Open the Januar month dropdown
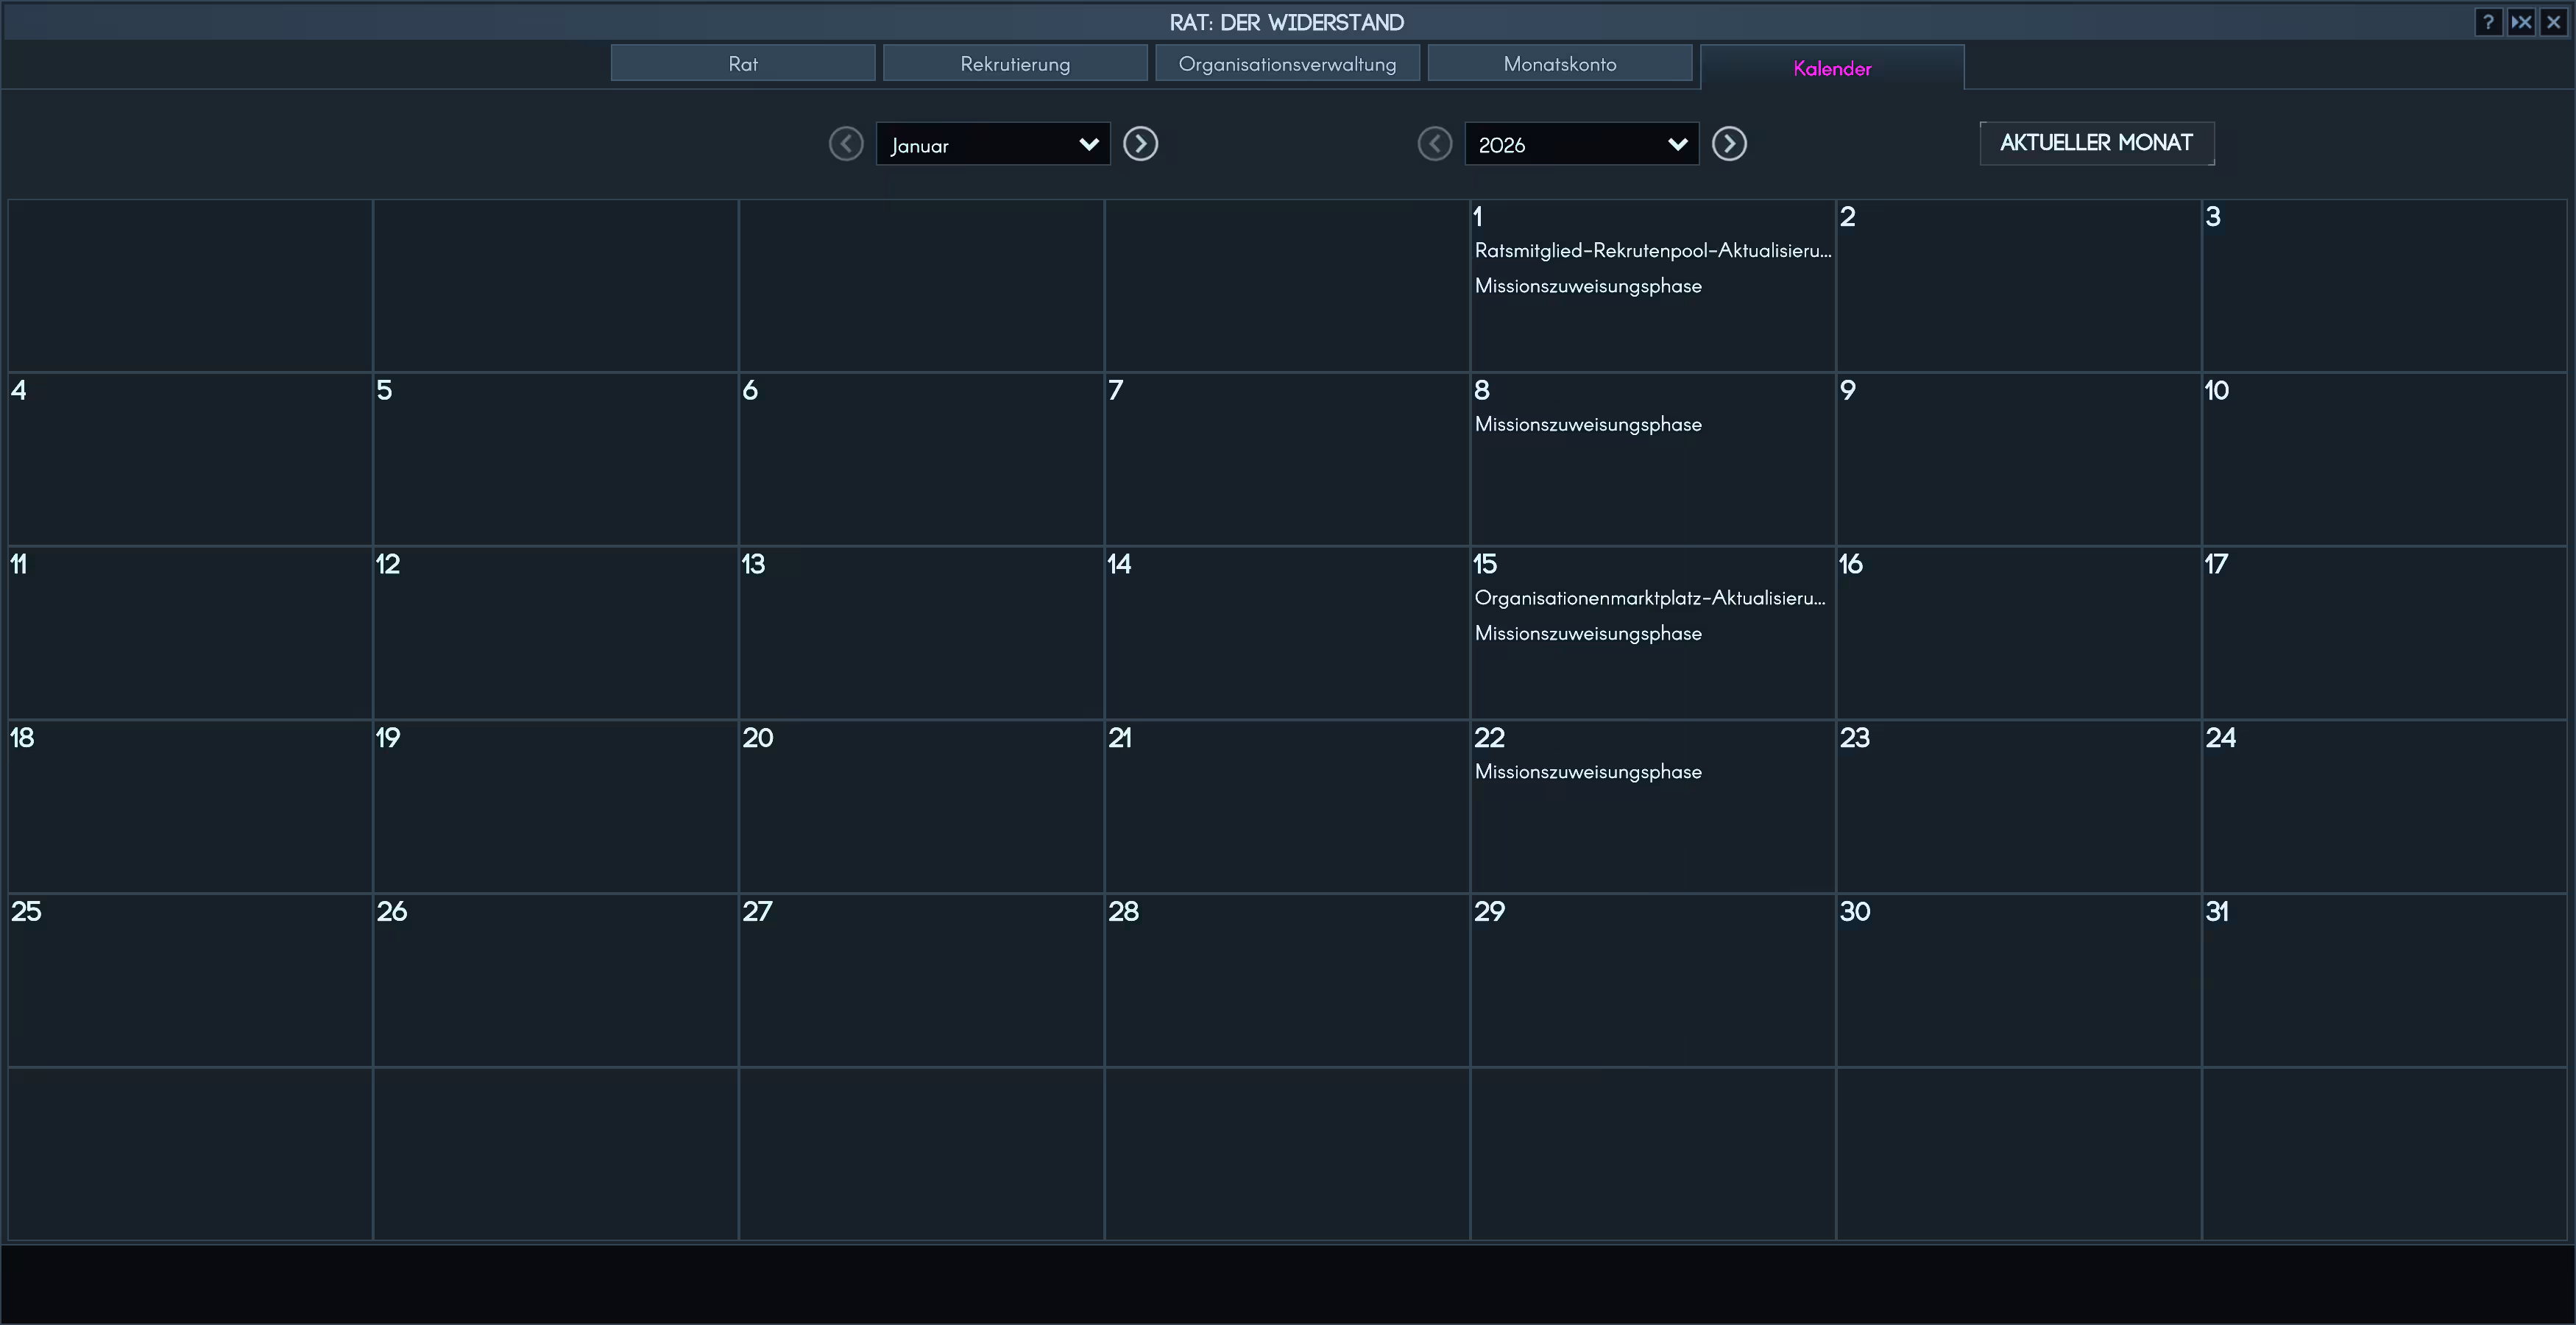 pos(993,144)
